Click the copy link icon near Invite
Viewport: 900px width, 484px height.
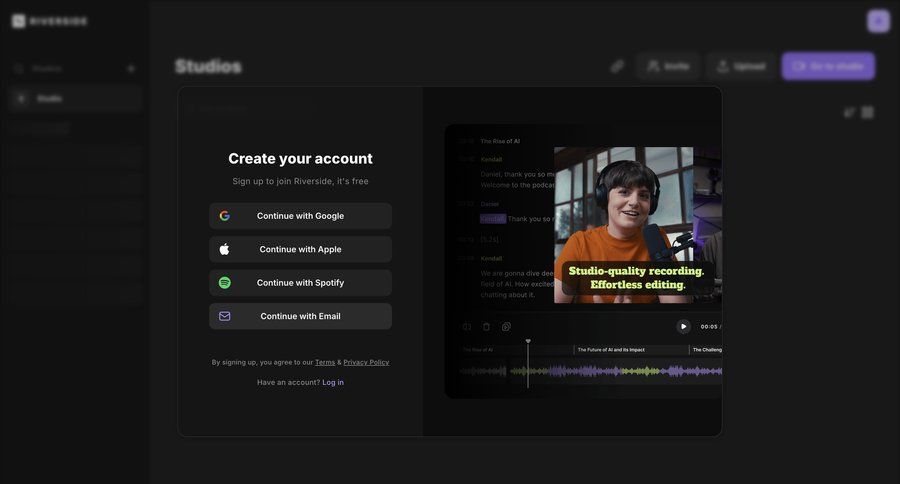[x=617, y=67]
